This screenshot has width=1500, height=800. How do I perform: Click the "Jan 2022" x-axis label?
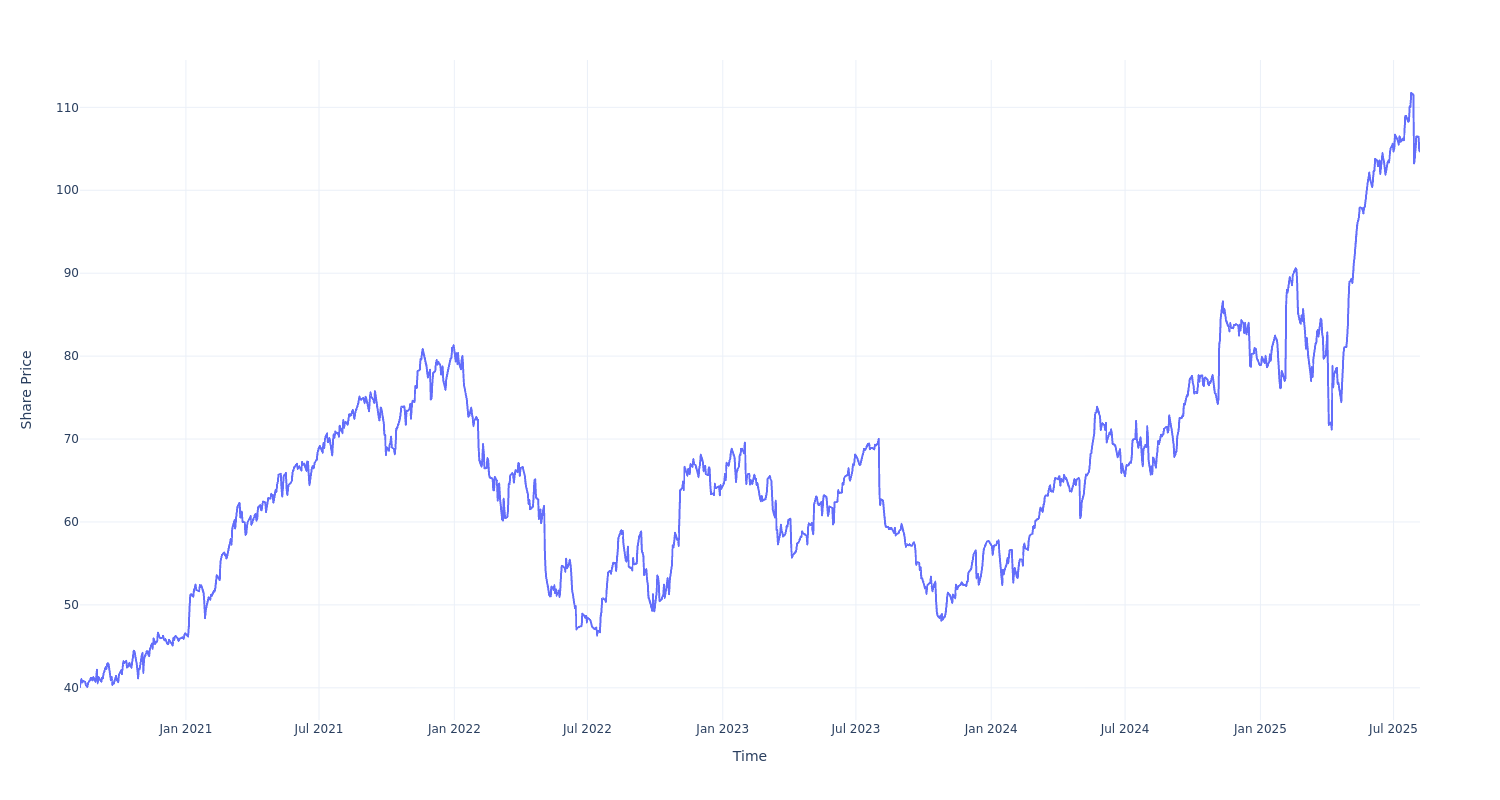tap(454, 729)
